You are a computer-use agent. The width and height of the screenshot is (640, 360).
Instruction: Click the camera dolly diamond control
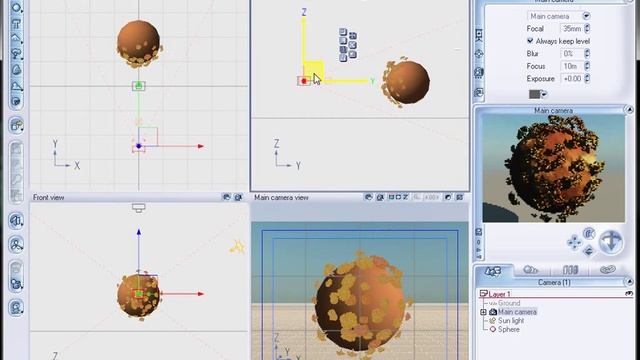(589, 251)
